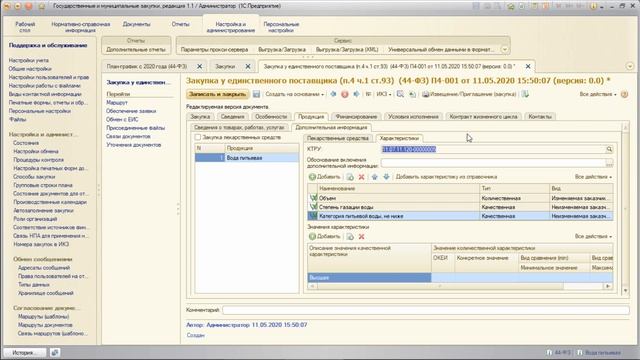Viewport: 640px width, 360px height.
Task: Click the document magnifier icon after ИКЗ
Action: coord(400,94)
